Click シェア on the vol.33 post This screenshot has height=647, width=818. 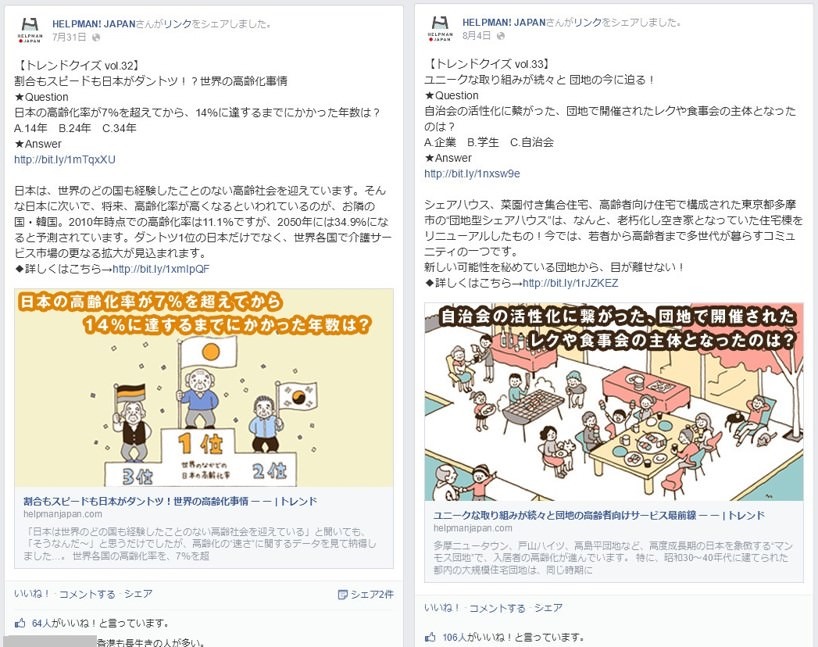(x=548, y=608)
